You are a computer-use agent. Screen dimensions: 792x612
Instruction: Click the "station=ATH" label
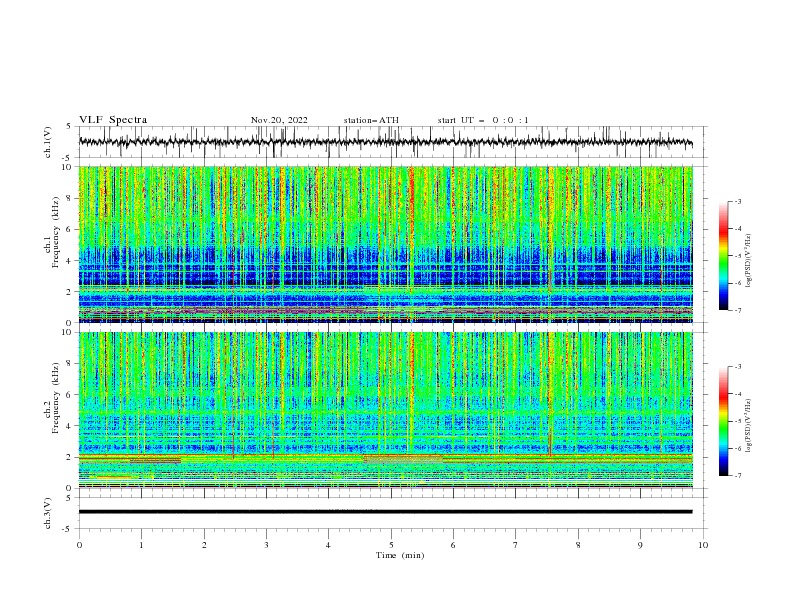371,120
